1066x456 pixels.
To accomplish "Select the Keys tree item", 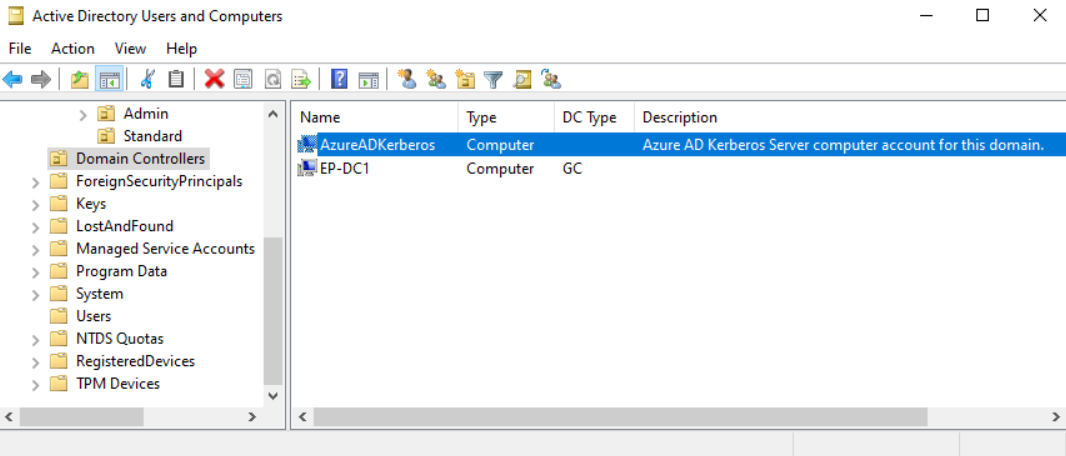I will [90, 203].
